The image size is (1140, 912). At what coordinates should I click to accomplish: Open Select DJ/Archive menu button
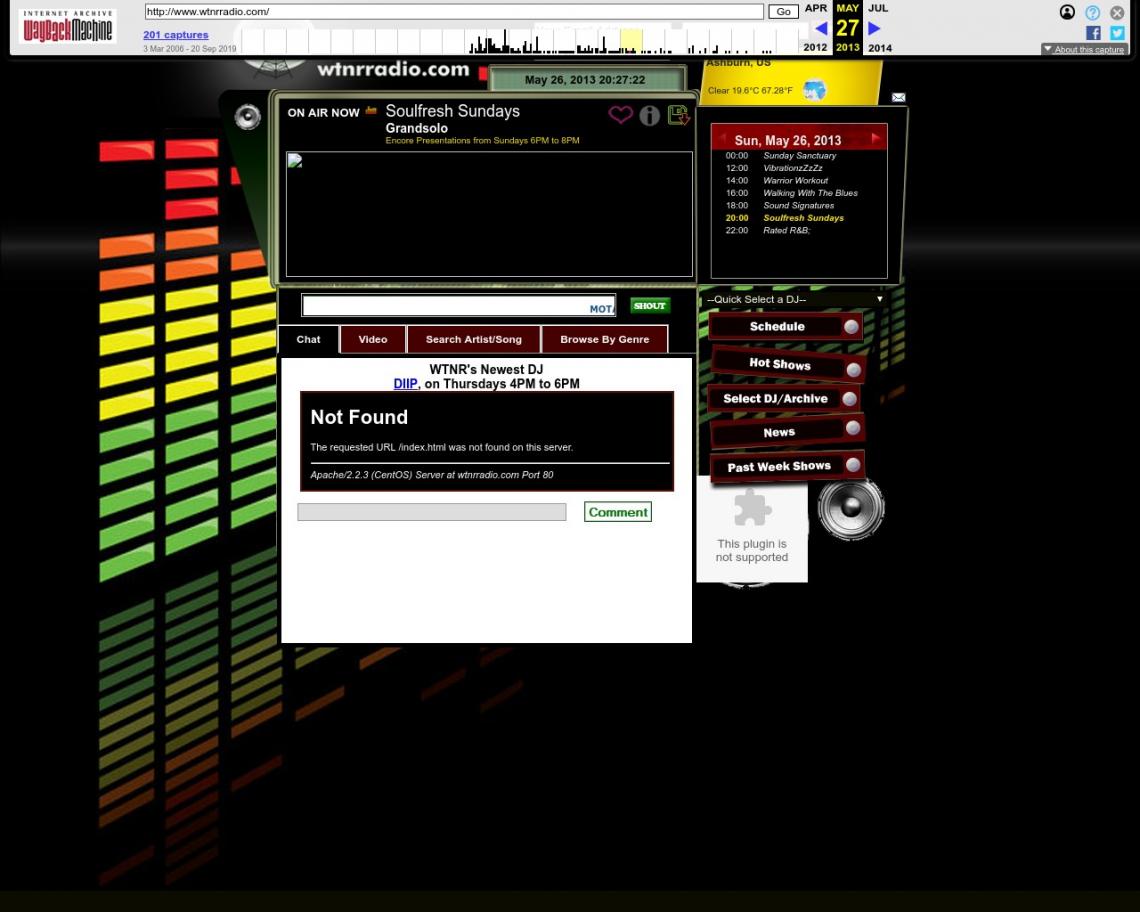[784, 399]
